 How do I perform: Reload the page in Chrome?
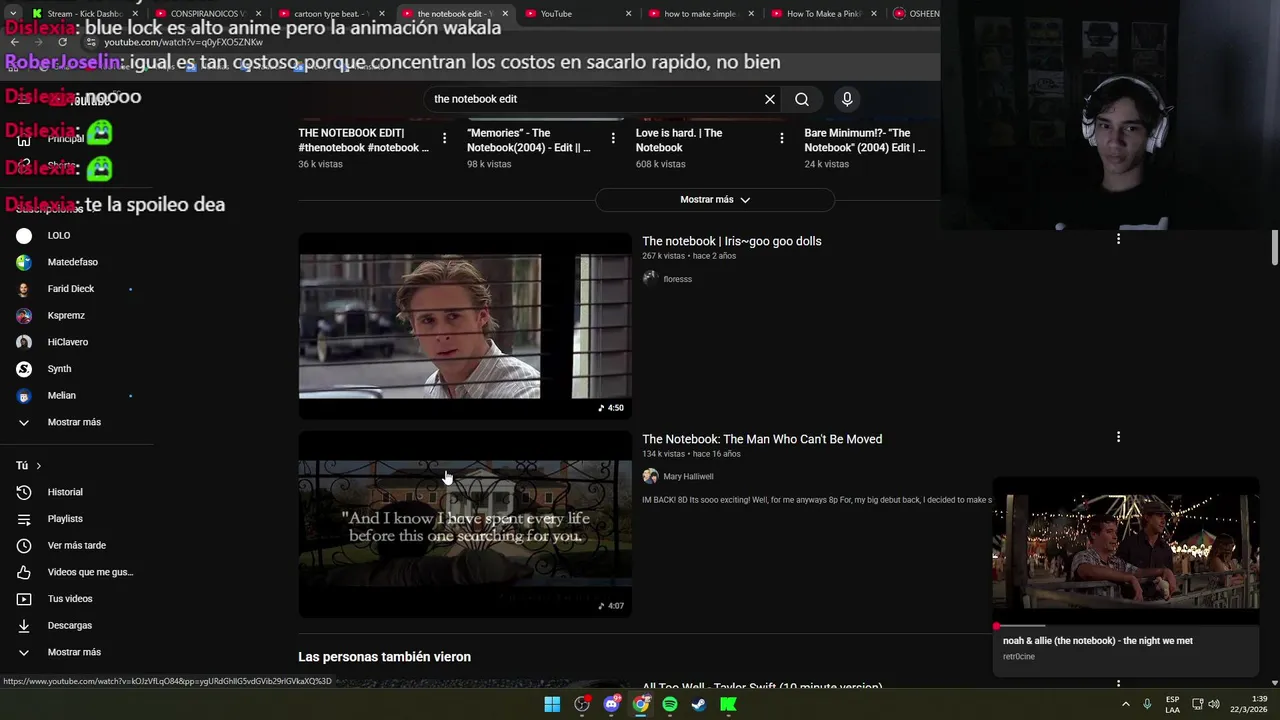(x=62, y=42)
